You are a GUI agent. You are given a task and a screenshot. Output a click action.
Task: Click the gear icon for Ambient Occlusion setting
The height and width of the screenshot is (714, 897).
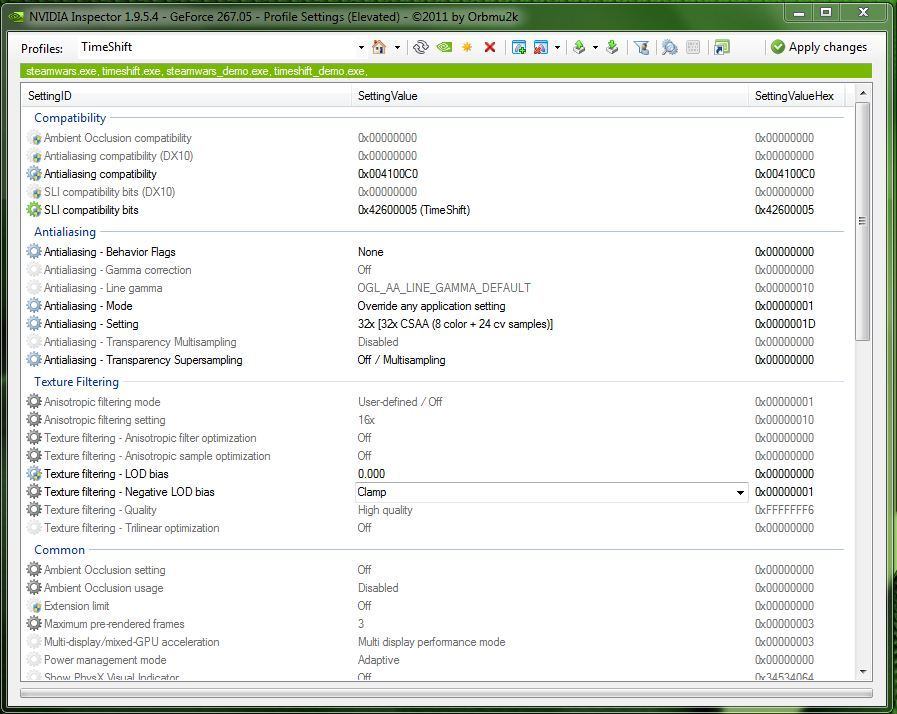(34, 570)
